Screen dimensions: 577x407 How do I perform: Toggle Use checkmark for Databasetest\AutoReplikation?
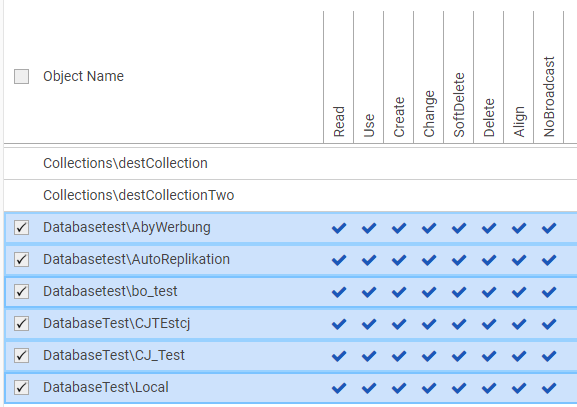[x=369, y=260]
